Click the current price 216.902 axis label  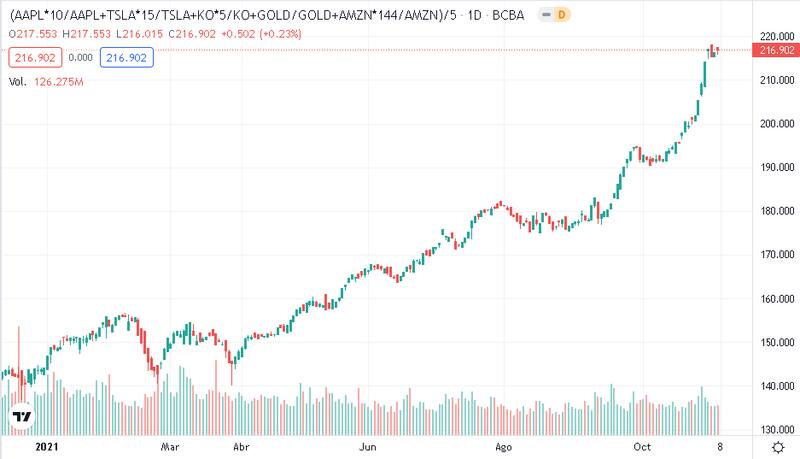(x=776, y=50)
